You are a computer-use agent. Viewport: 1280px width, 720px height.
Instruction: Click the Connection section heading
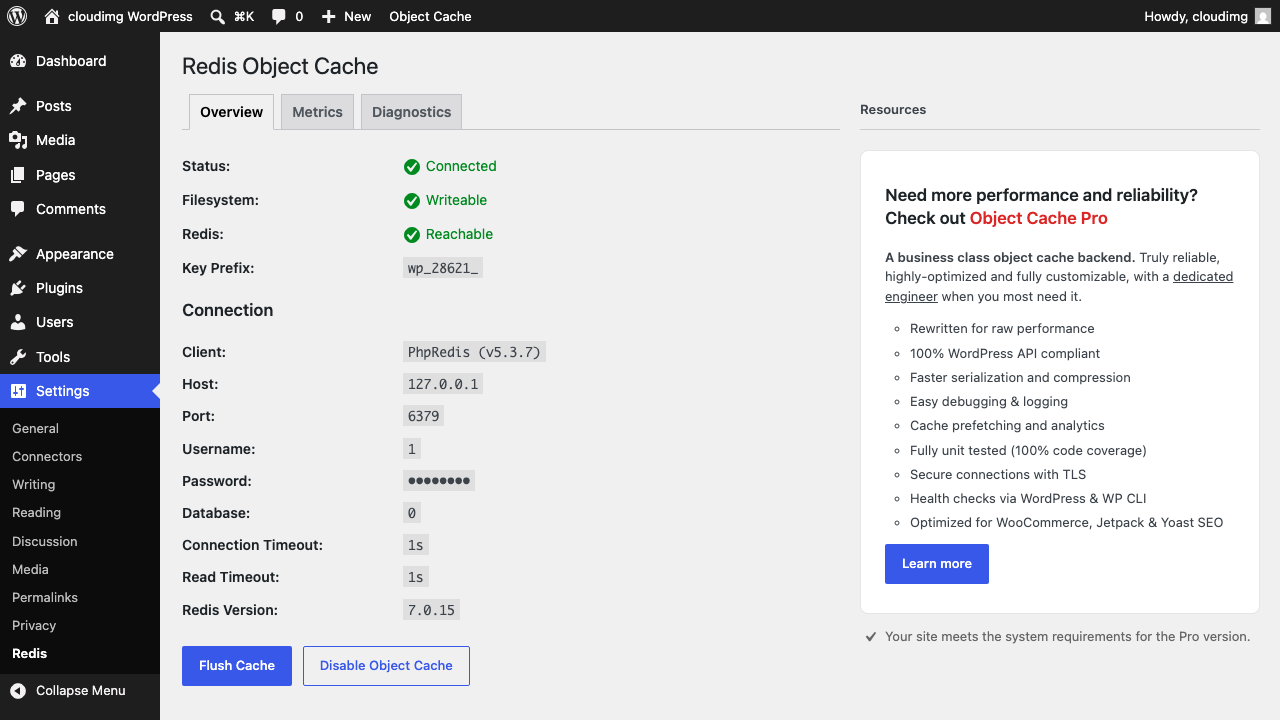[228, 310]
